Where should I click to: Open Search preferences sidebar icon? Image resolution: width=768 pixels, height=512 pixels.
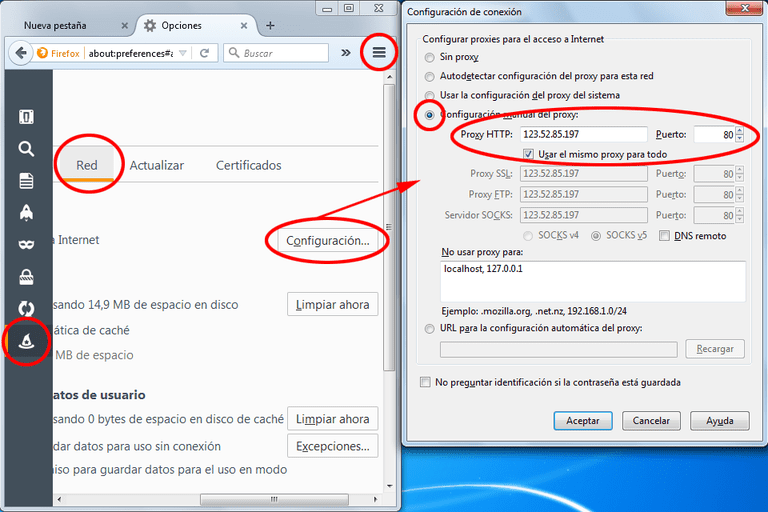[x=26, y=149]
